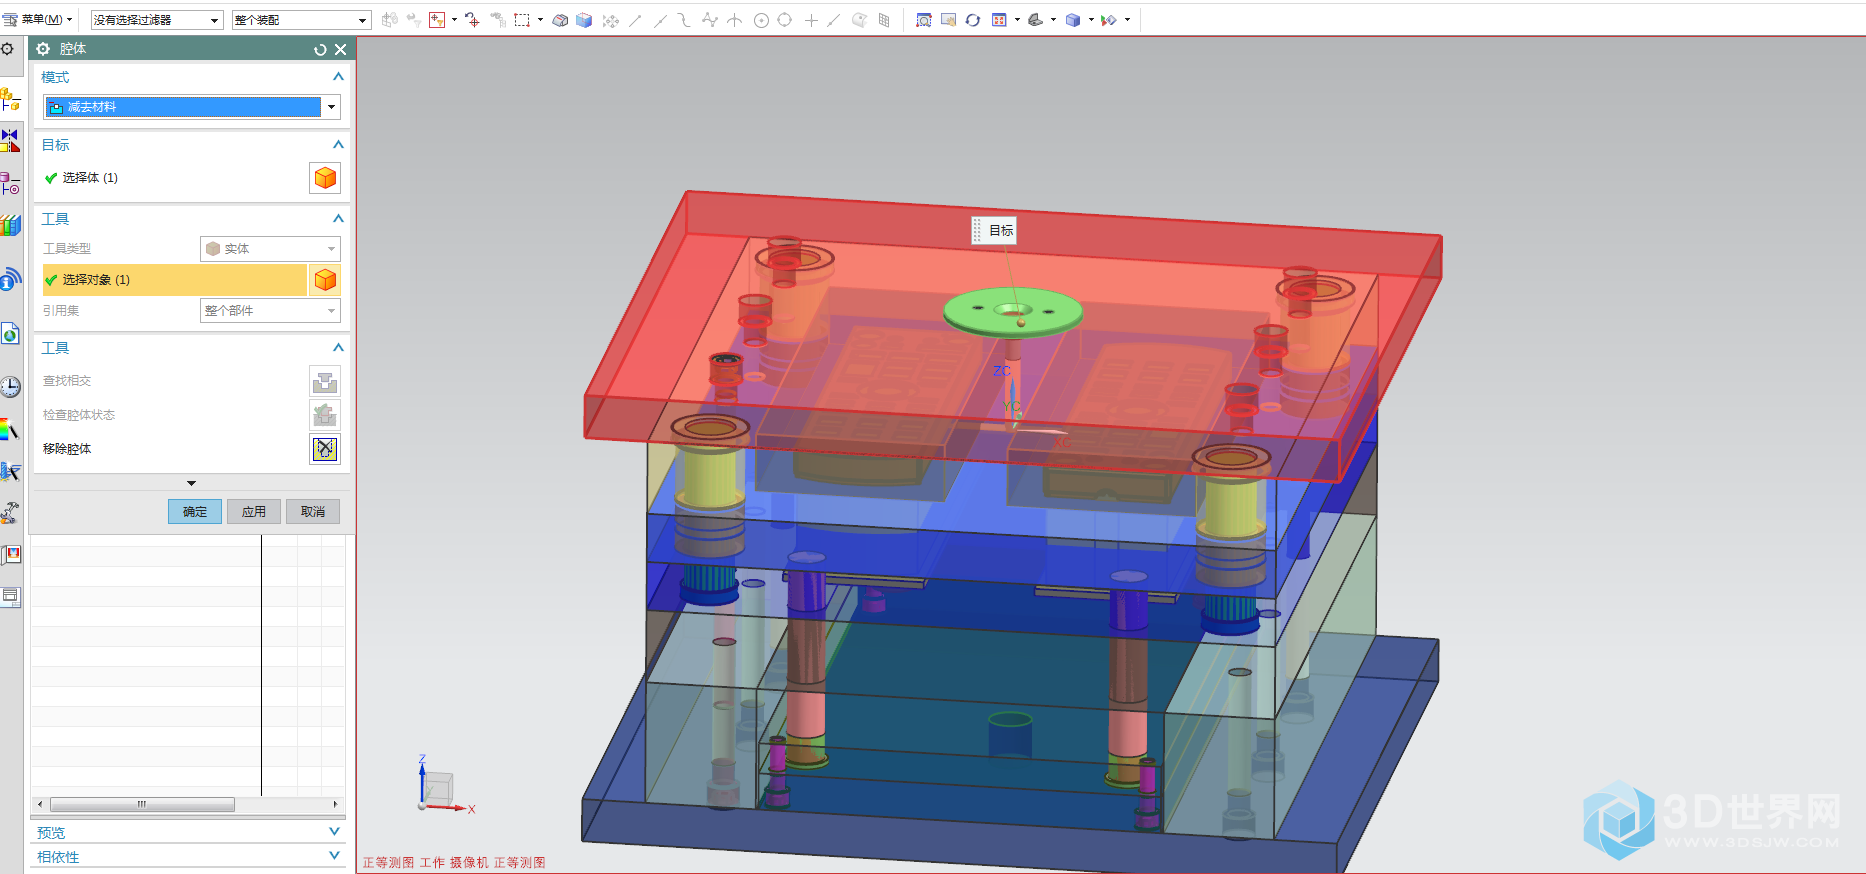The width and height of the screenshot is (1866, 874).
Task: Click the constraint navigator sidebar icon
Action: click(x=10, y=141)
